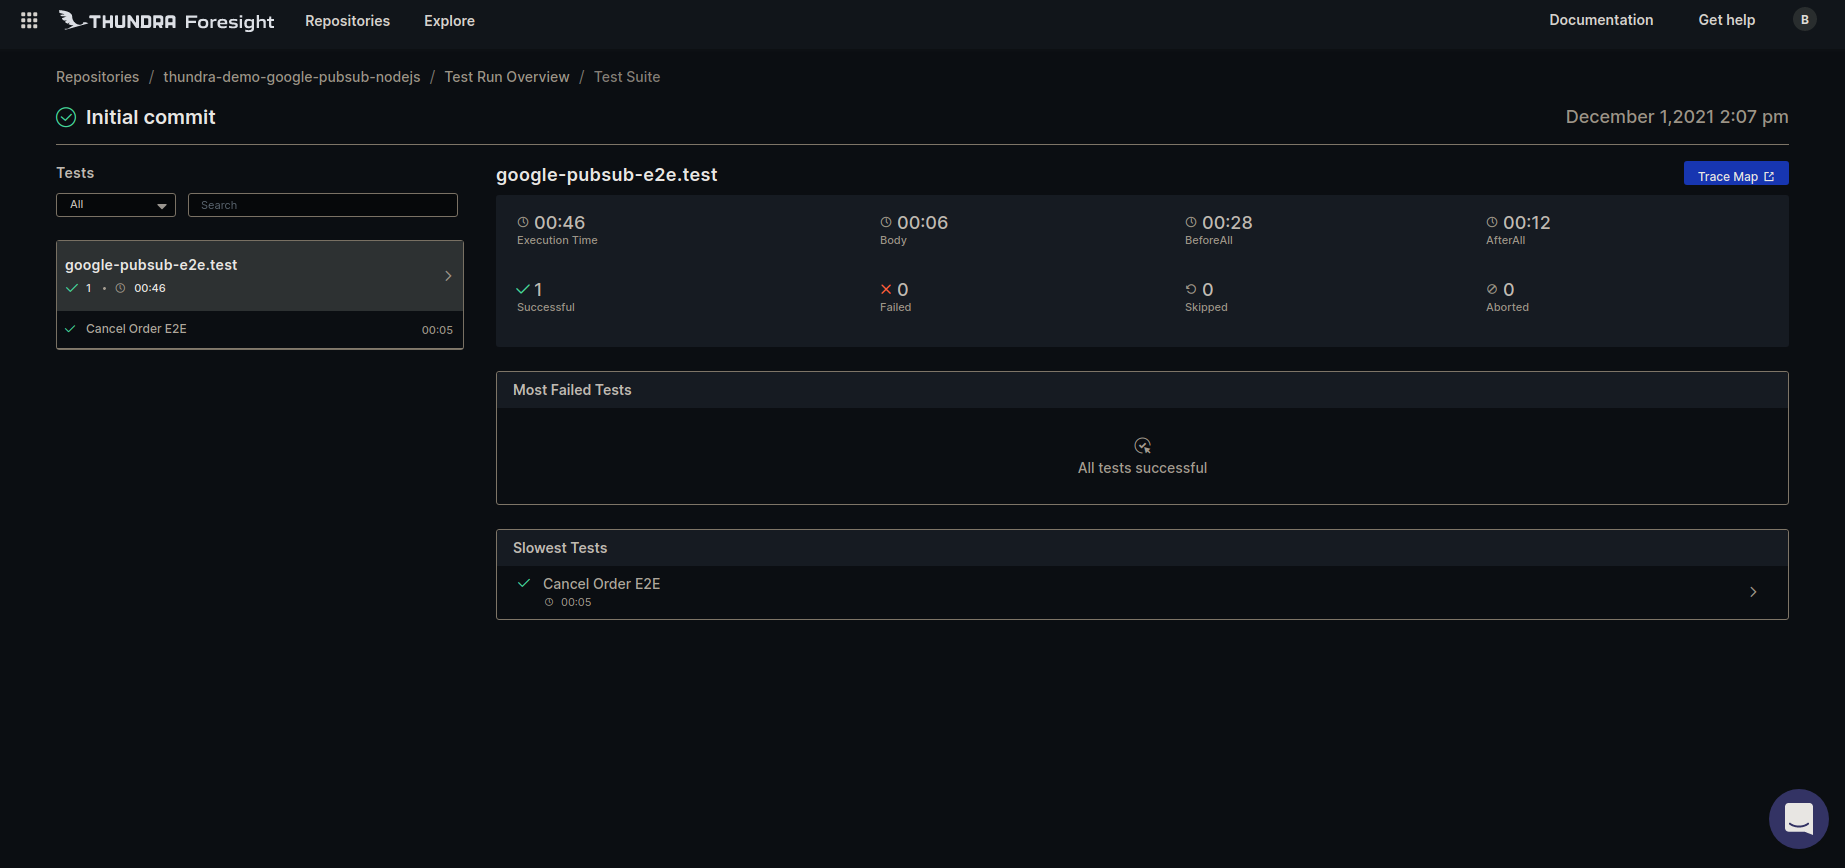Open the Documentation link
1845x868 pixels.
pos(1601,20)
